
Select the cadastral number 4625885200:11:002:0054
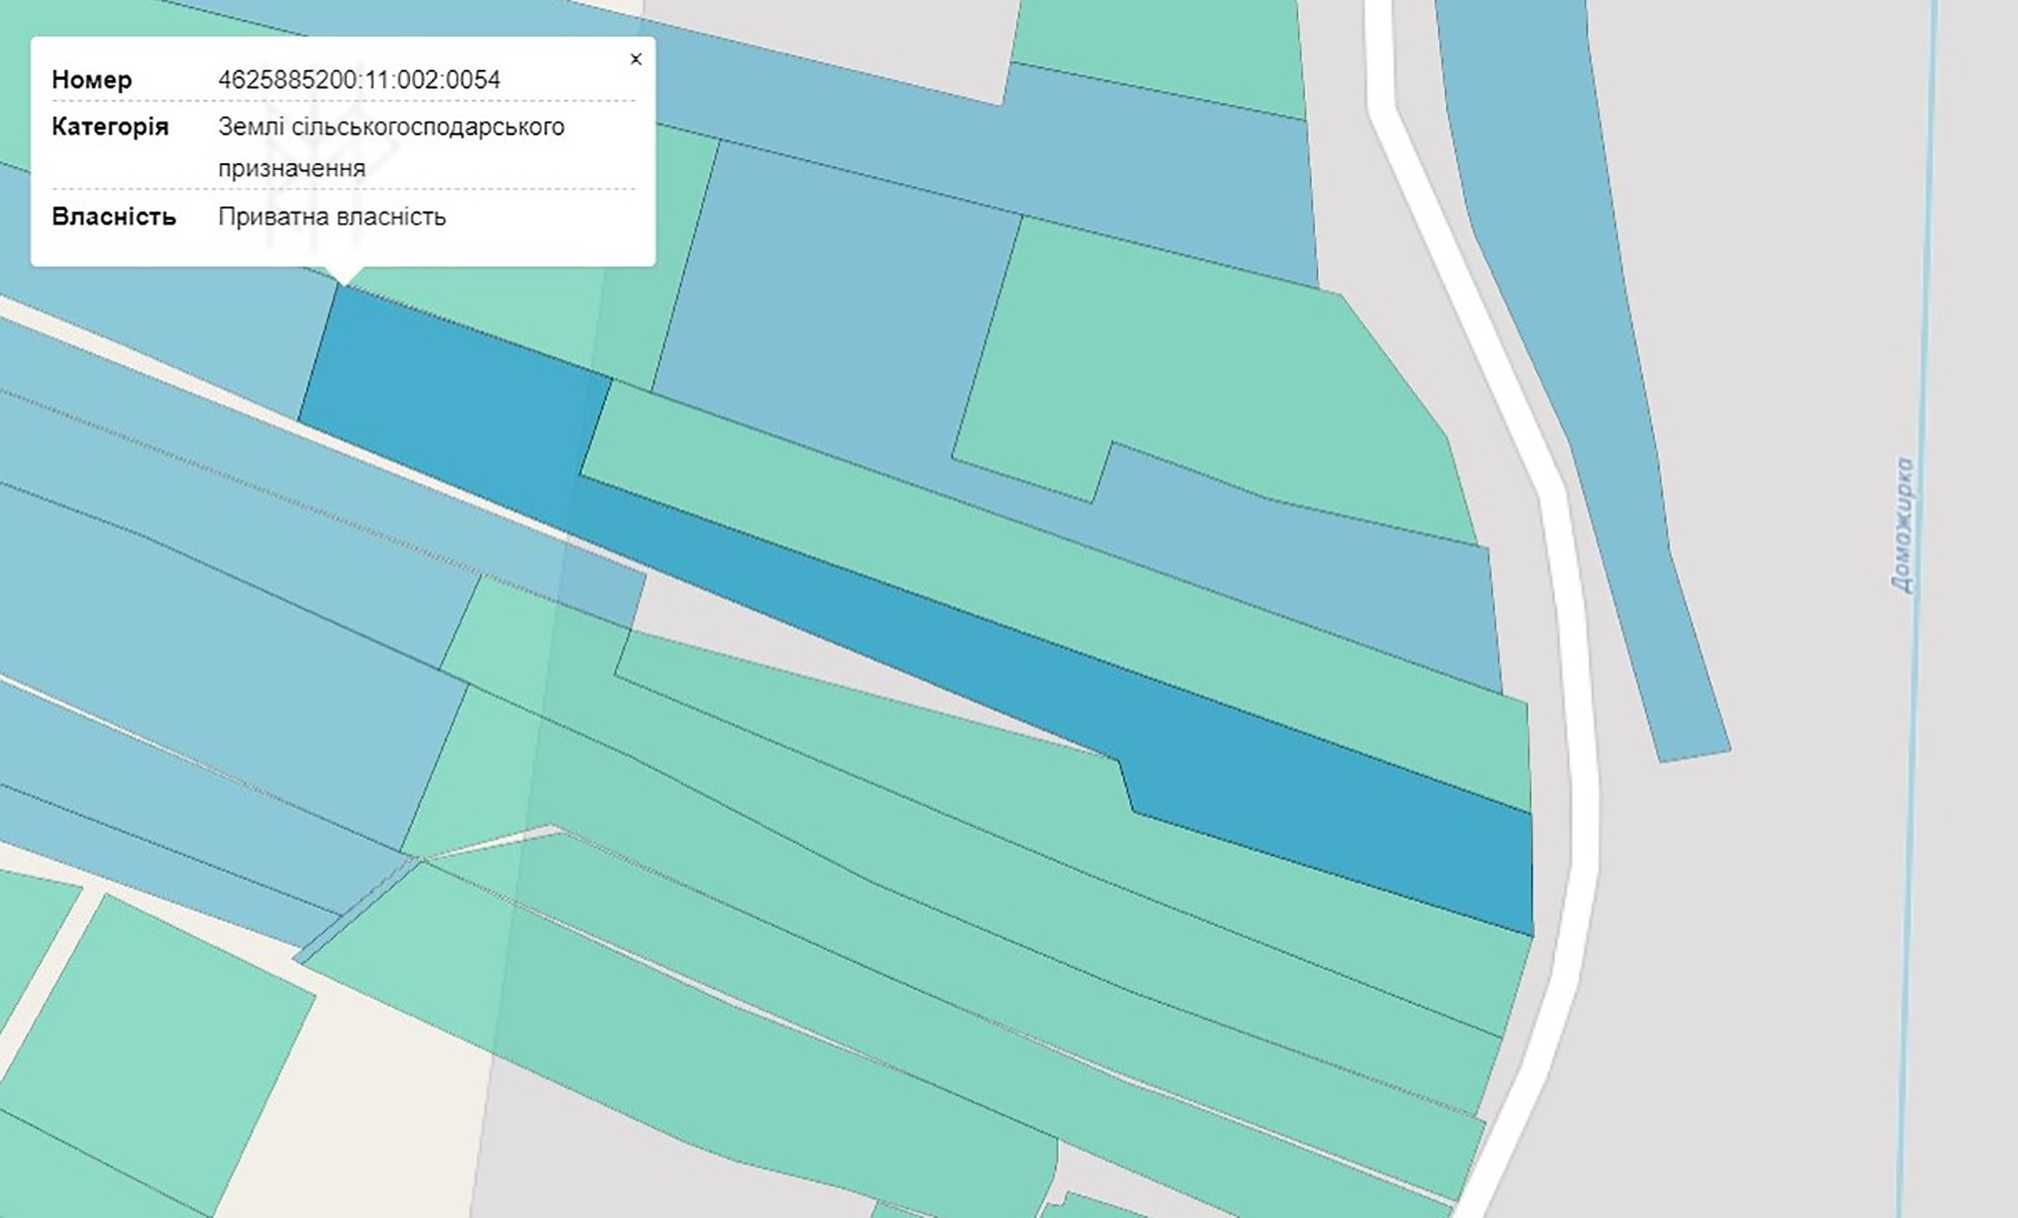(359, 80)
